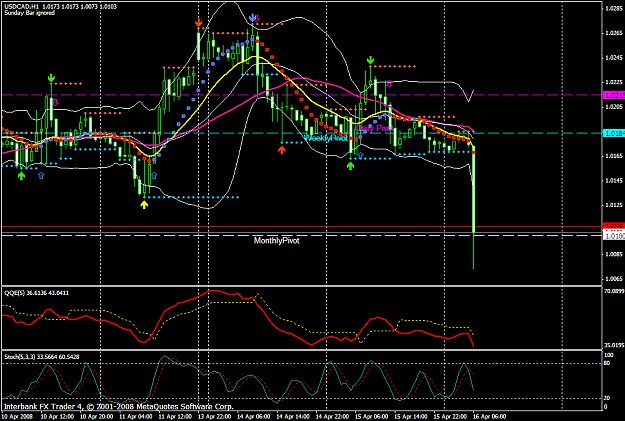Select the MonthlyPivot label
625x421 pixels.
[x=276, y=241]
